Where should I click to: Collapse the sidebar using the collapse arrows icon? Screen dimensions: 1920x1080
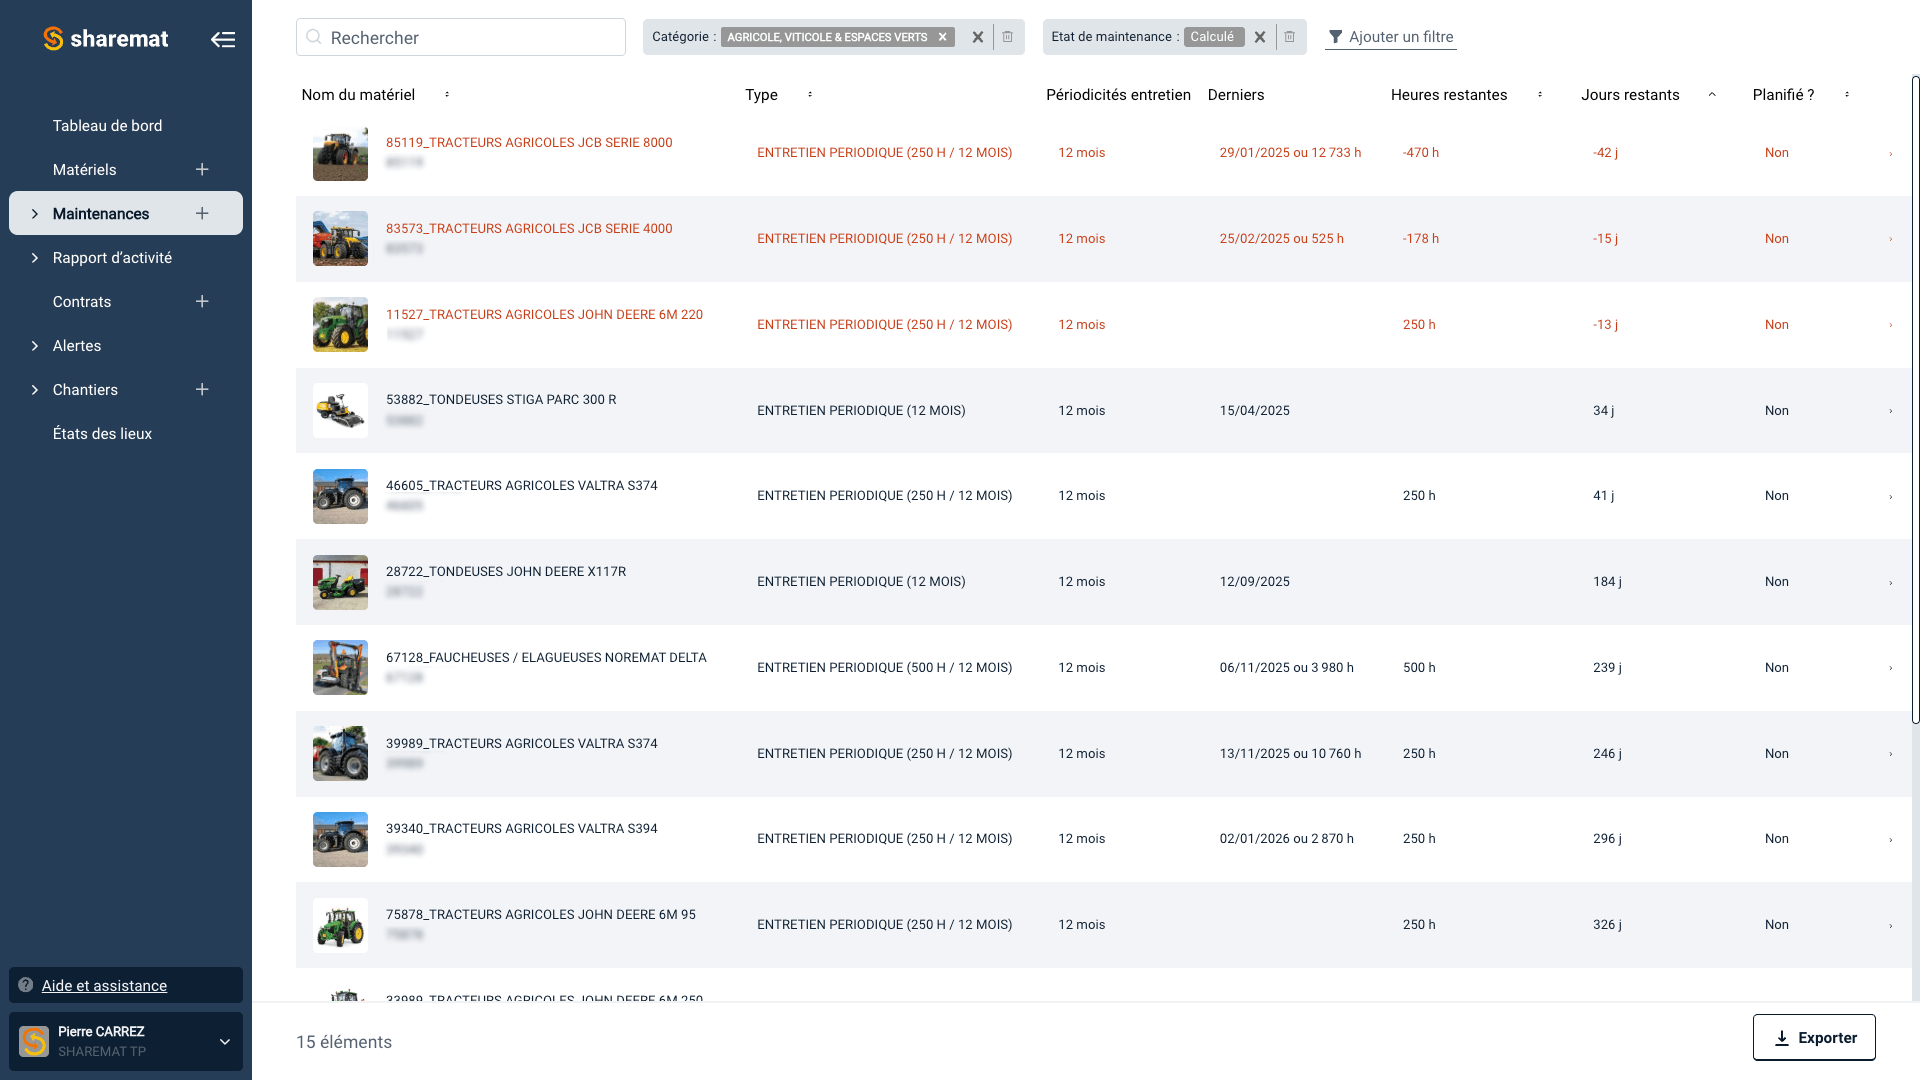[x=223, y=38]
